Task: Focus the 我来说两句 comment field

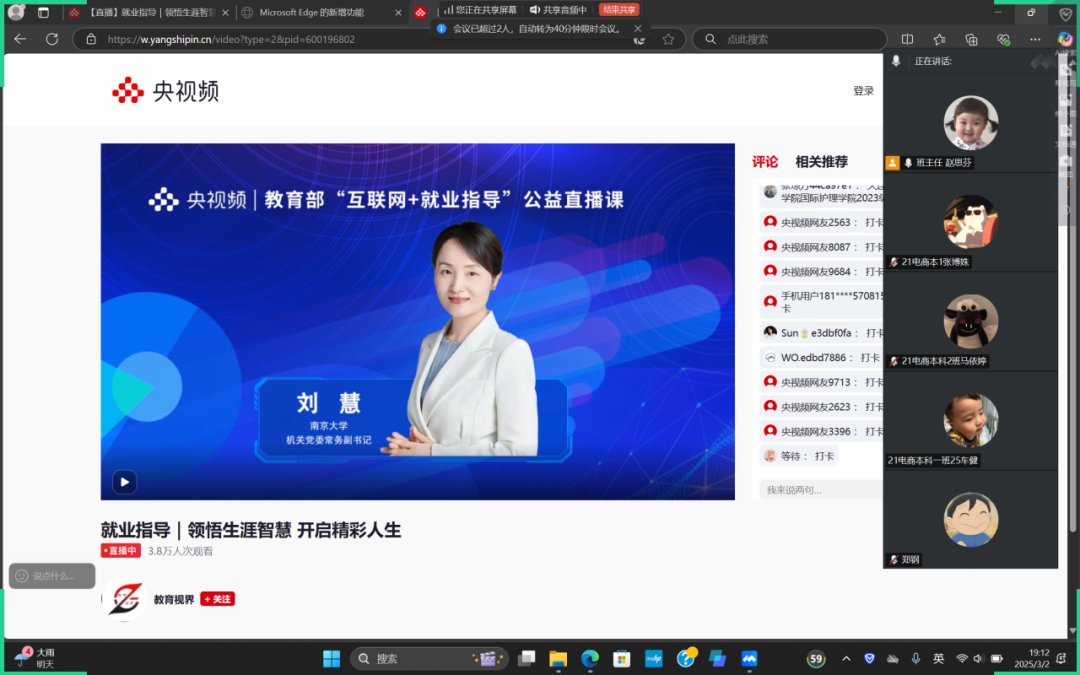Action: pos(820,490)
